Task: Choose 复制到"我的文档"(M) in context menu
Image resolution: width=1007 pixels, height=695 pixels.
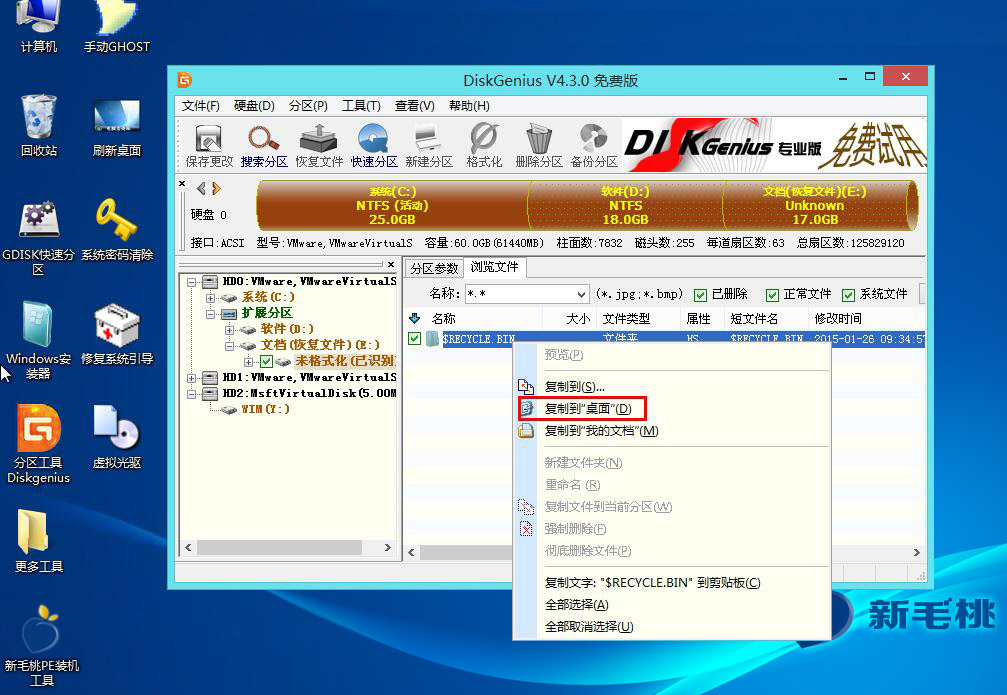Action: (x=672, y=430)
